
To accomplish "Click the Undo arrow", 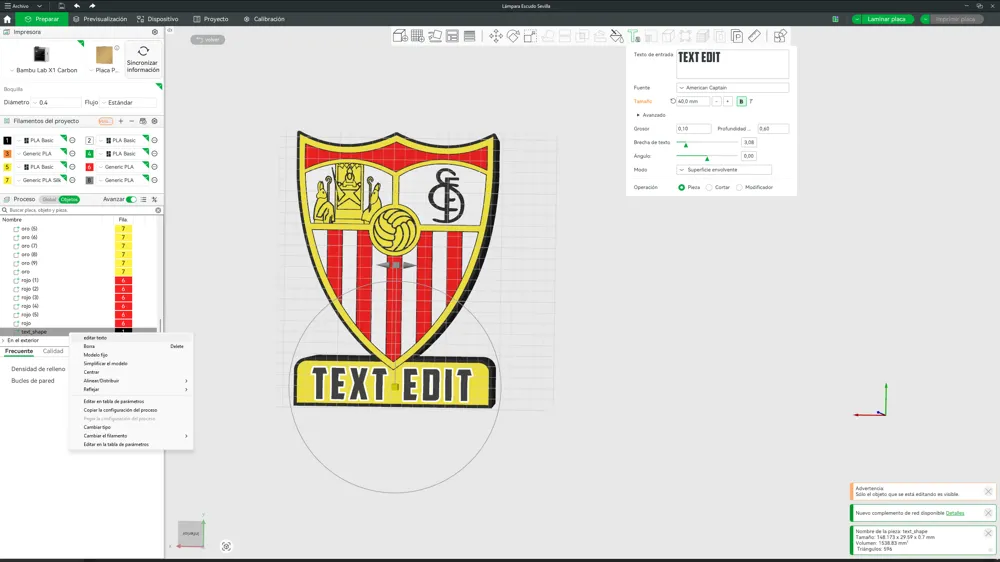I will click(77, 6).
